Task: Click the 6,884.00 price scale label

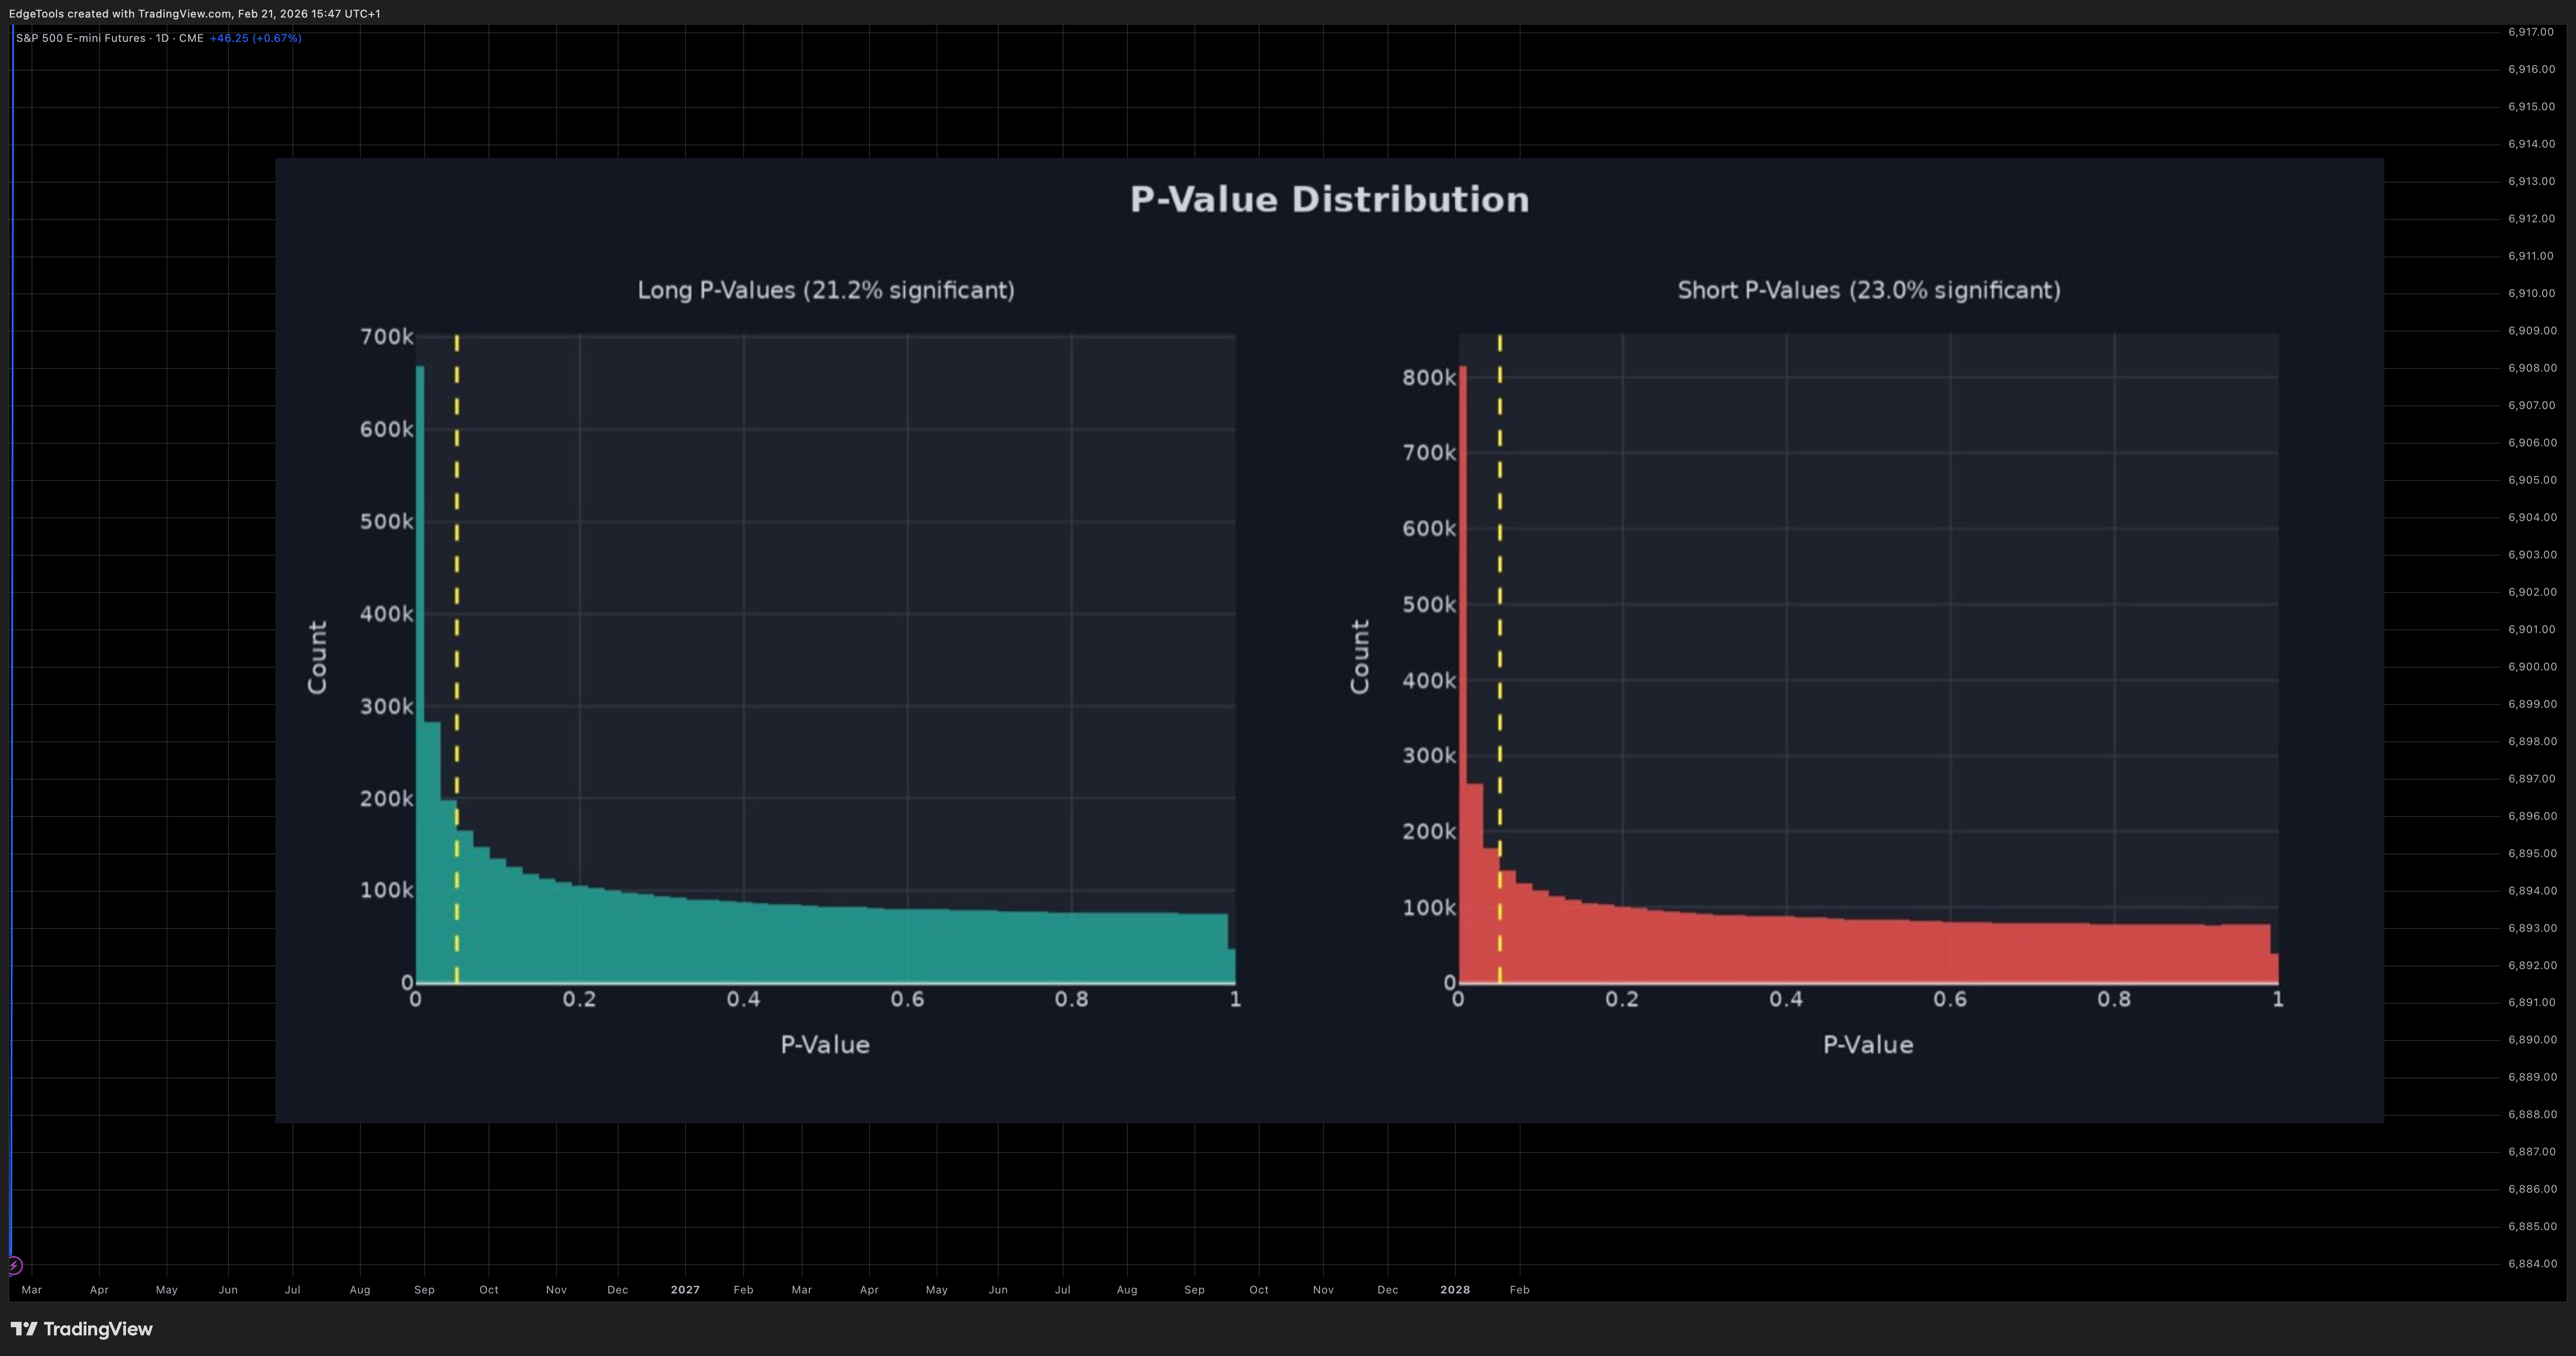Action: [x=2531, y=1264]
